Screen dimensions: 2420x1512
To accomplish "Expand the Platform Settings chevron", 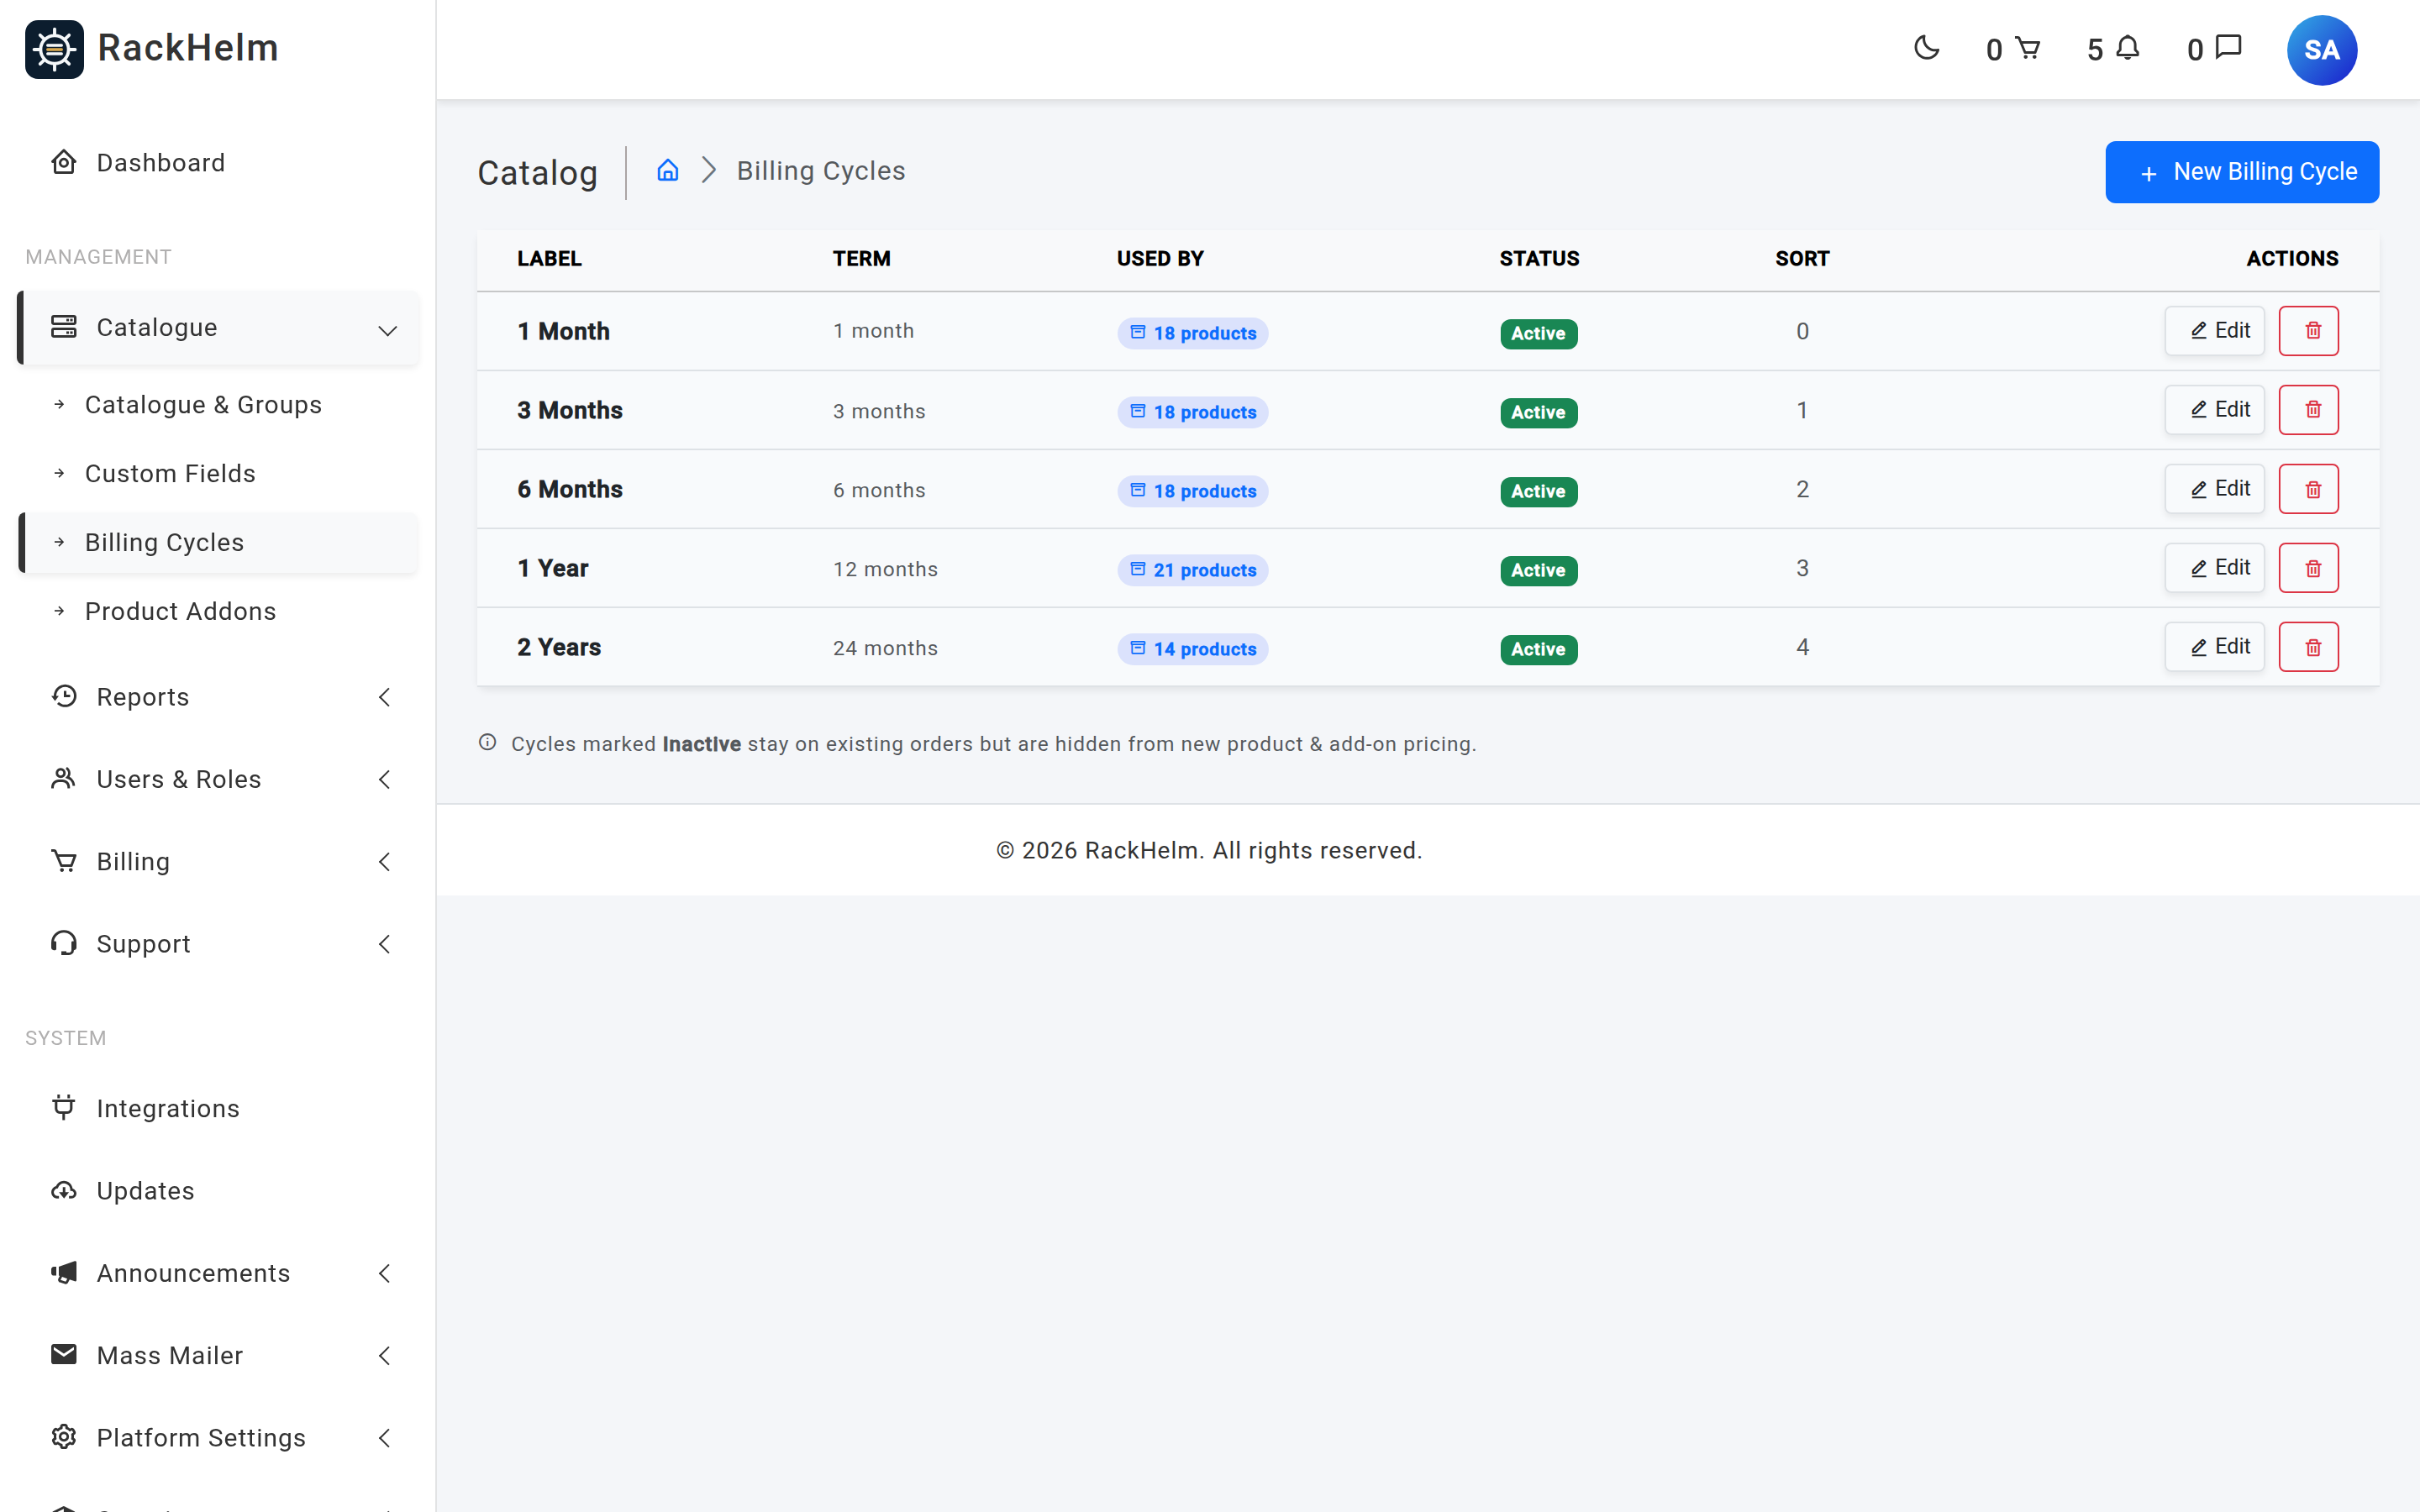I will [385, 1437].
